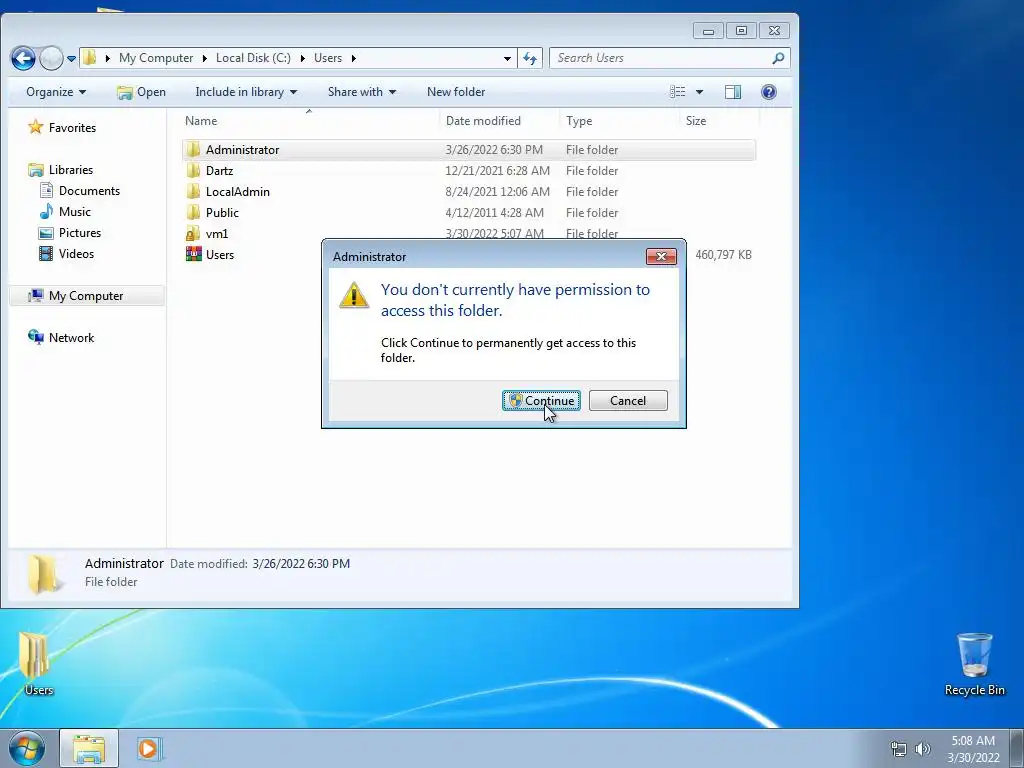1024x768 pixels.
Task: Change the view with the view icon
Action: [x=678, y=92]
